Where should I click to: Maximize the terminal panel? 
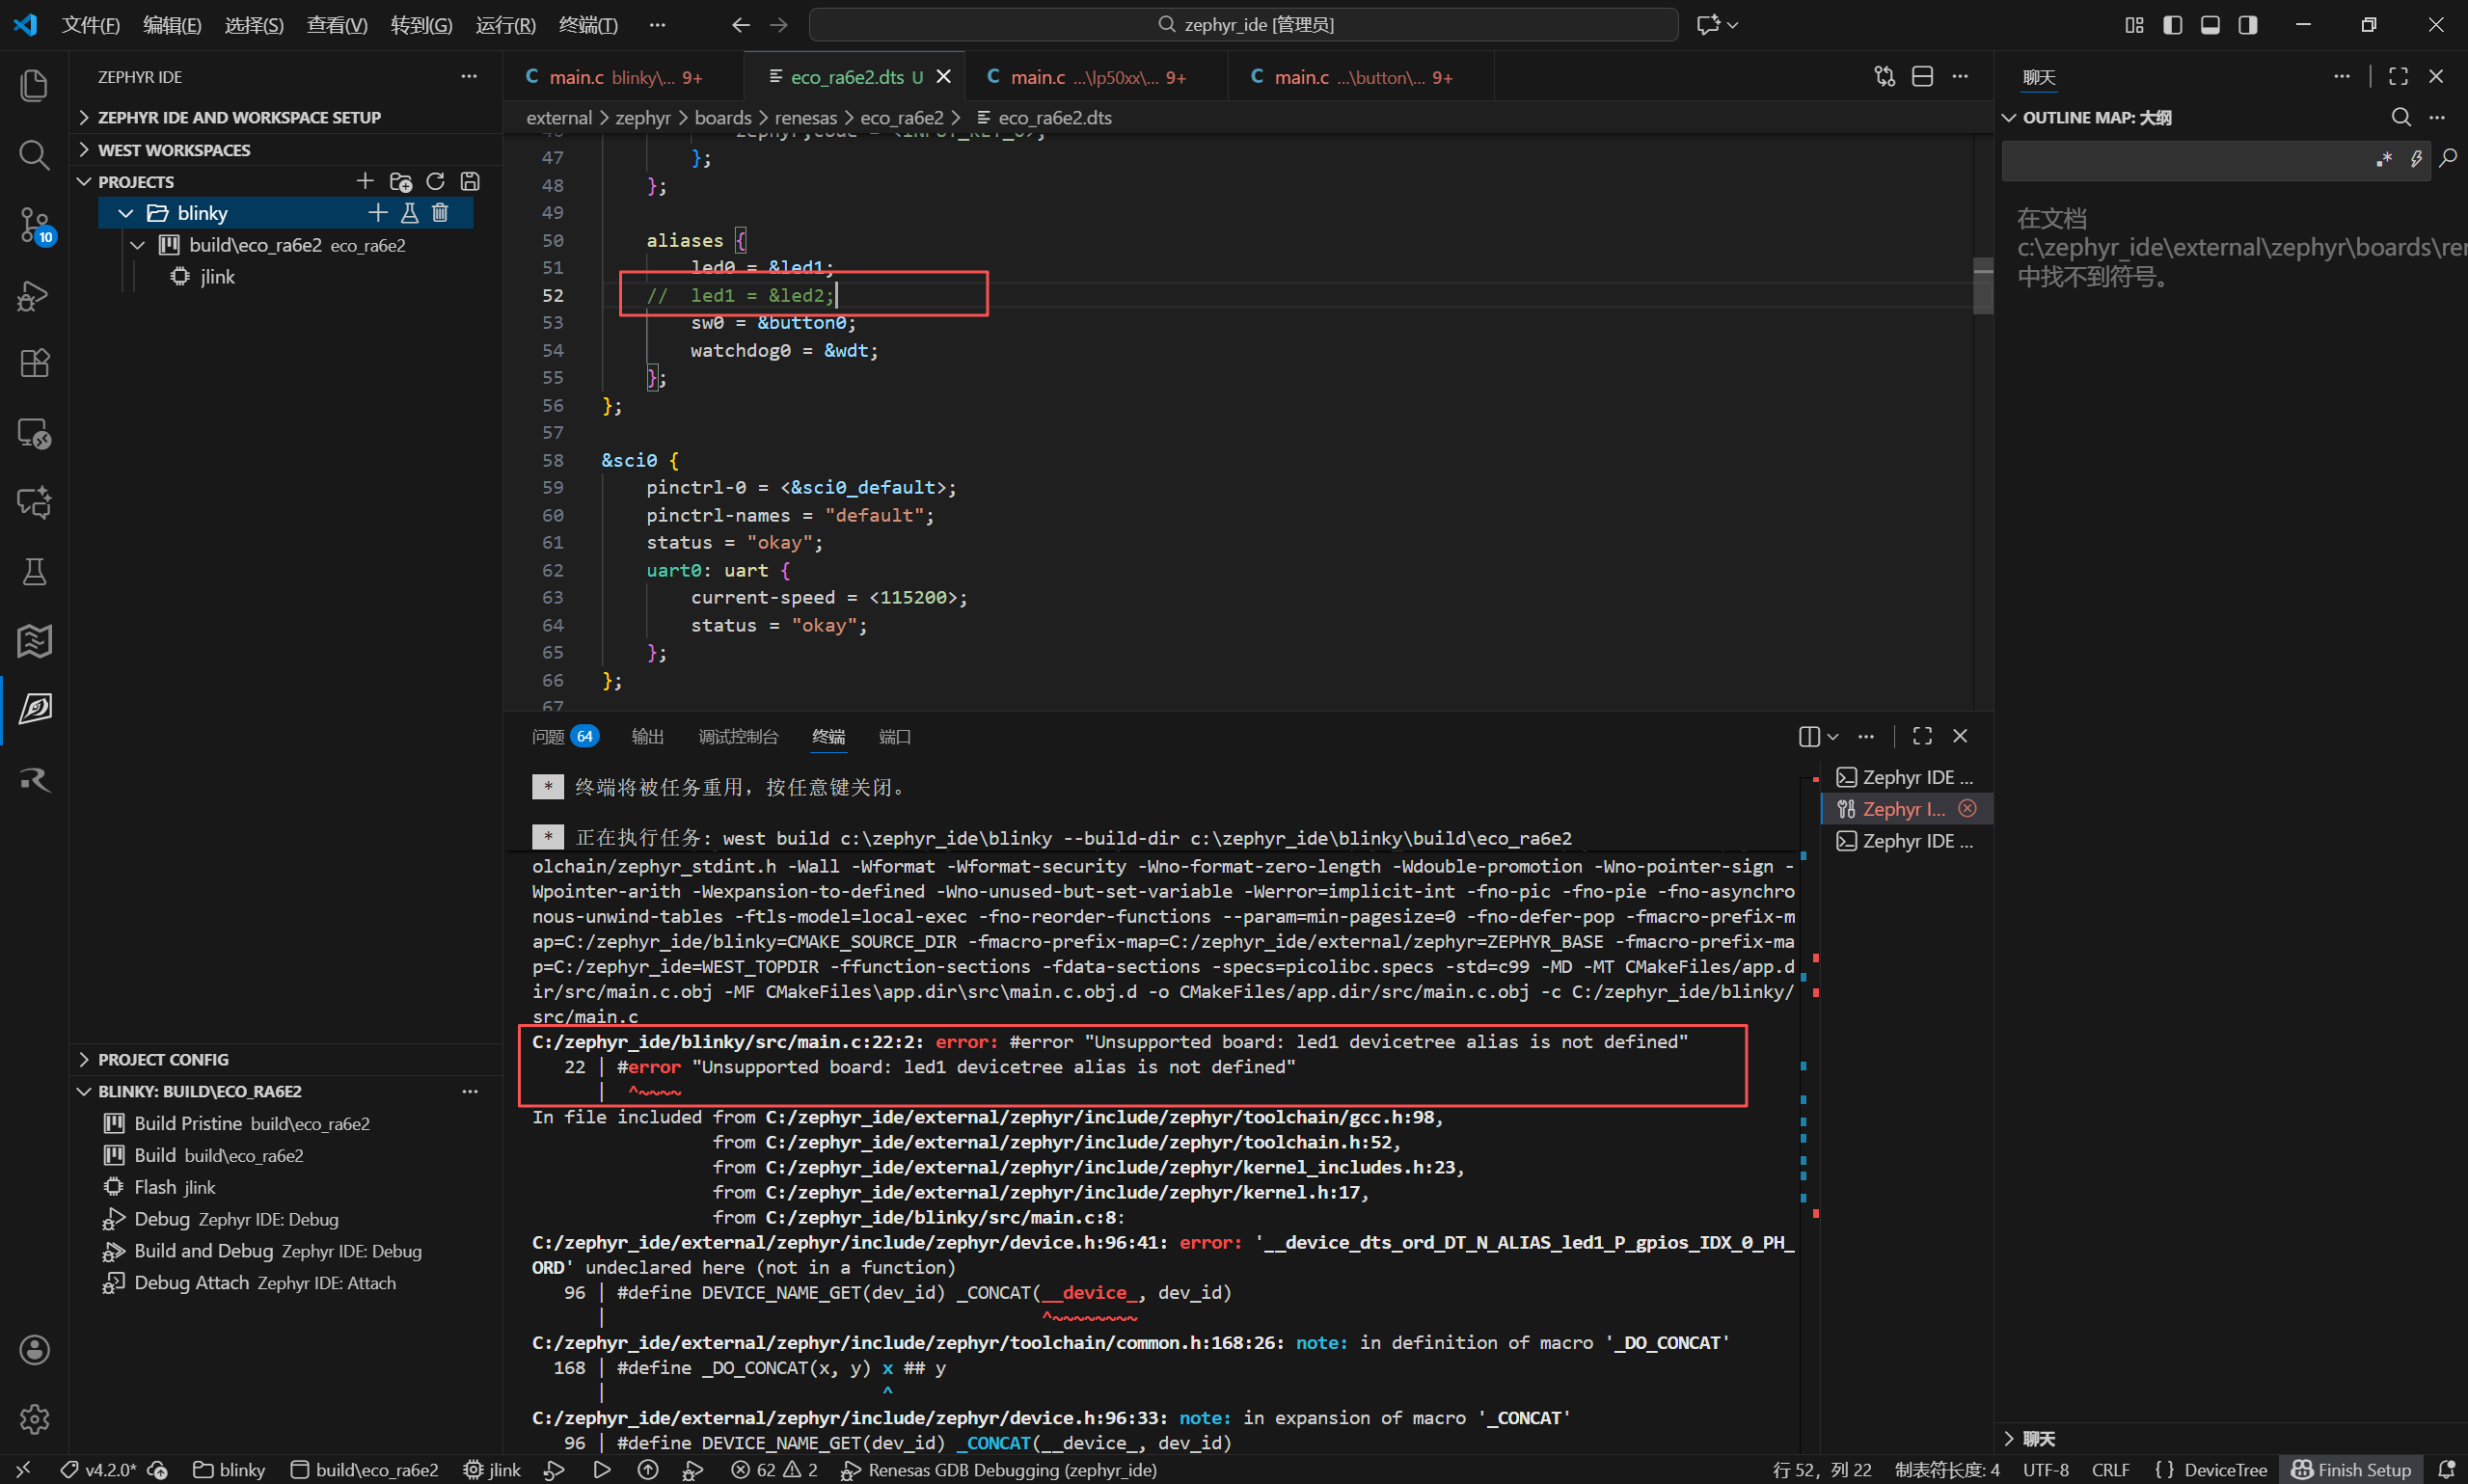(1922, 736)
